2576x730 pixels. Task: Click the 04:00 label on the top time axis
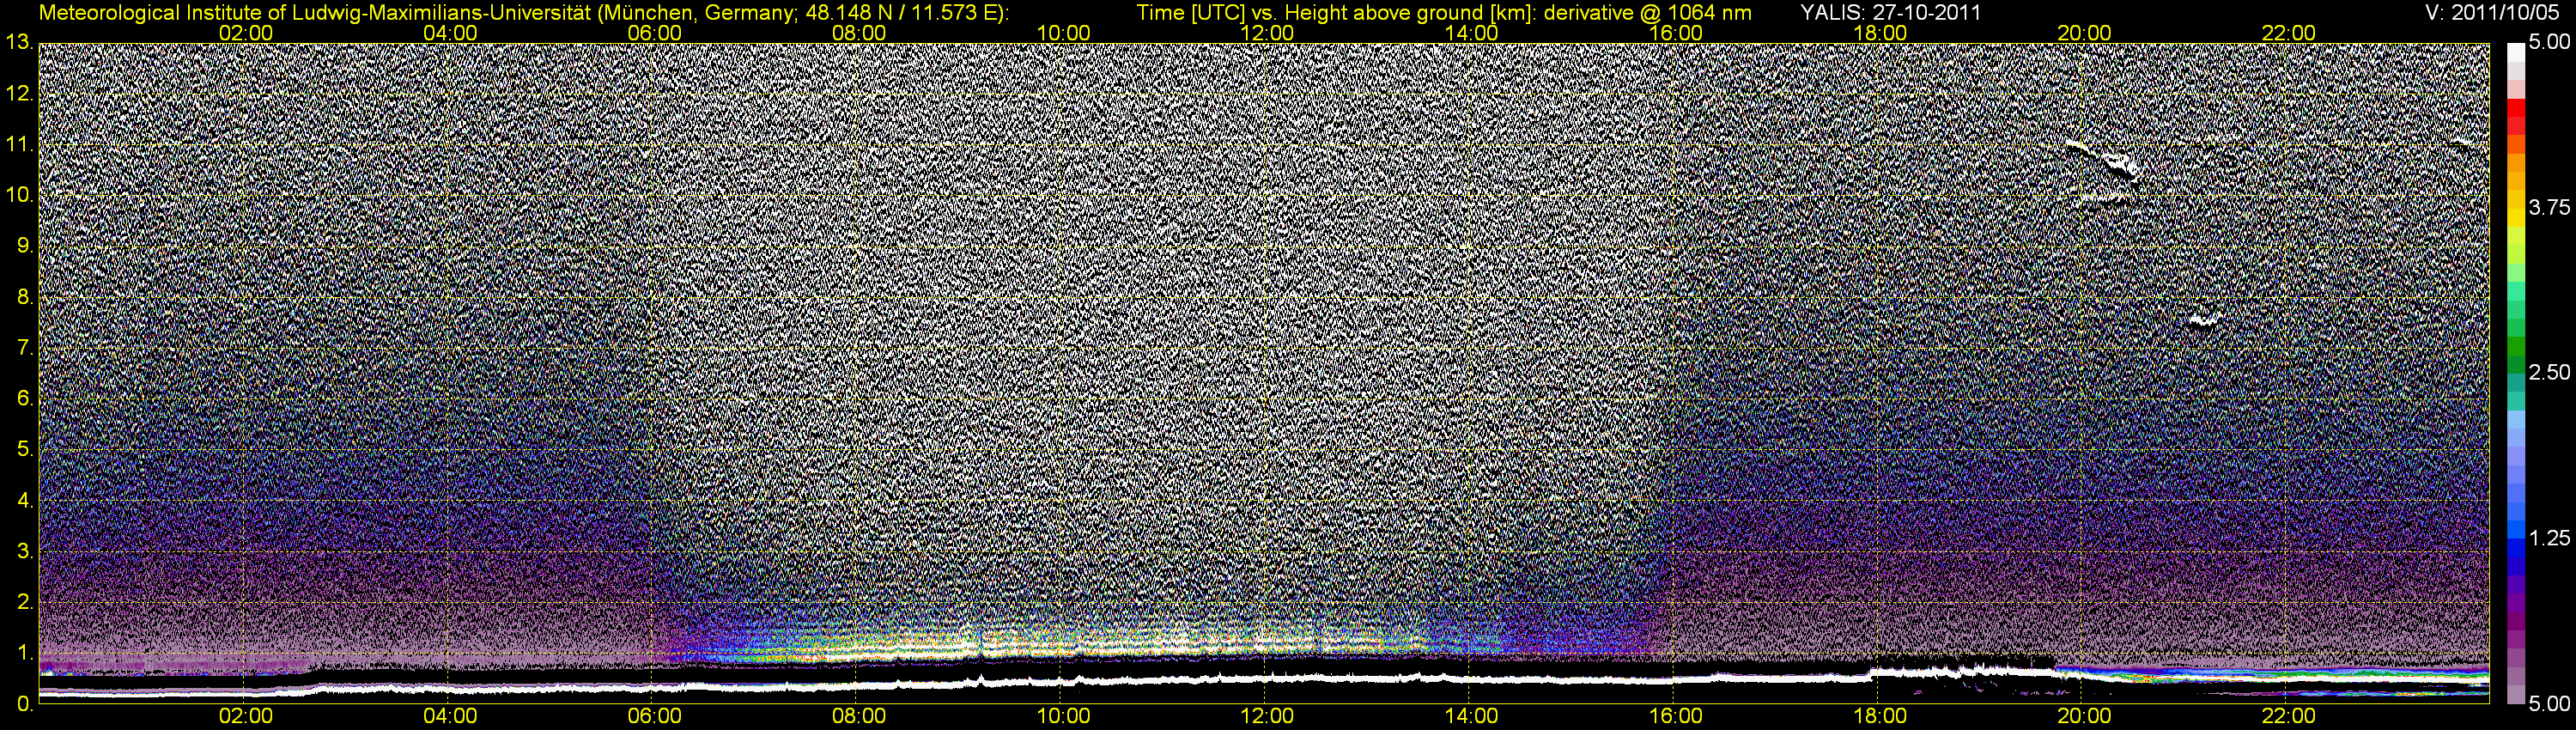pos(450,33)
